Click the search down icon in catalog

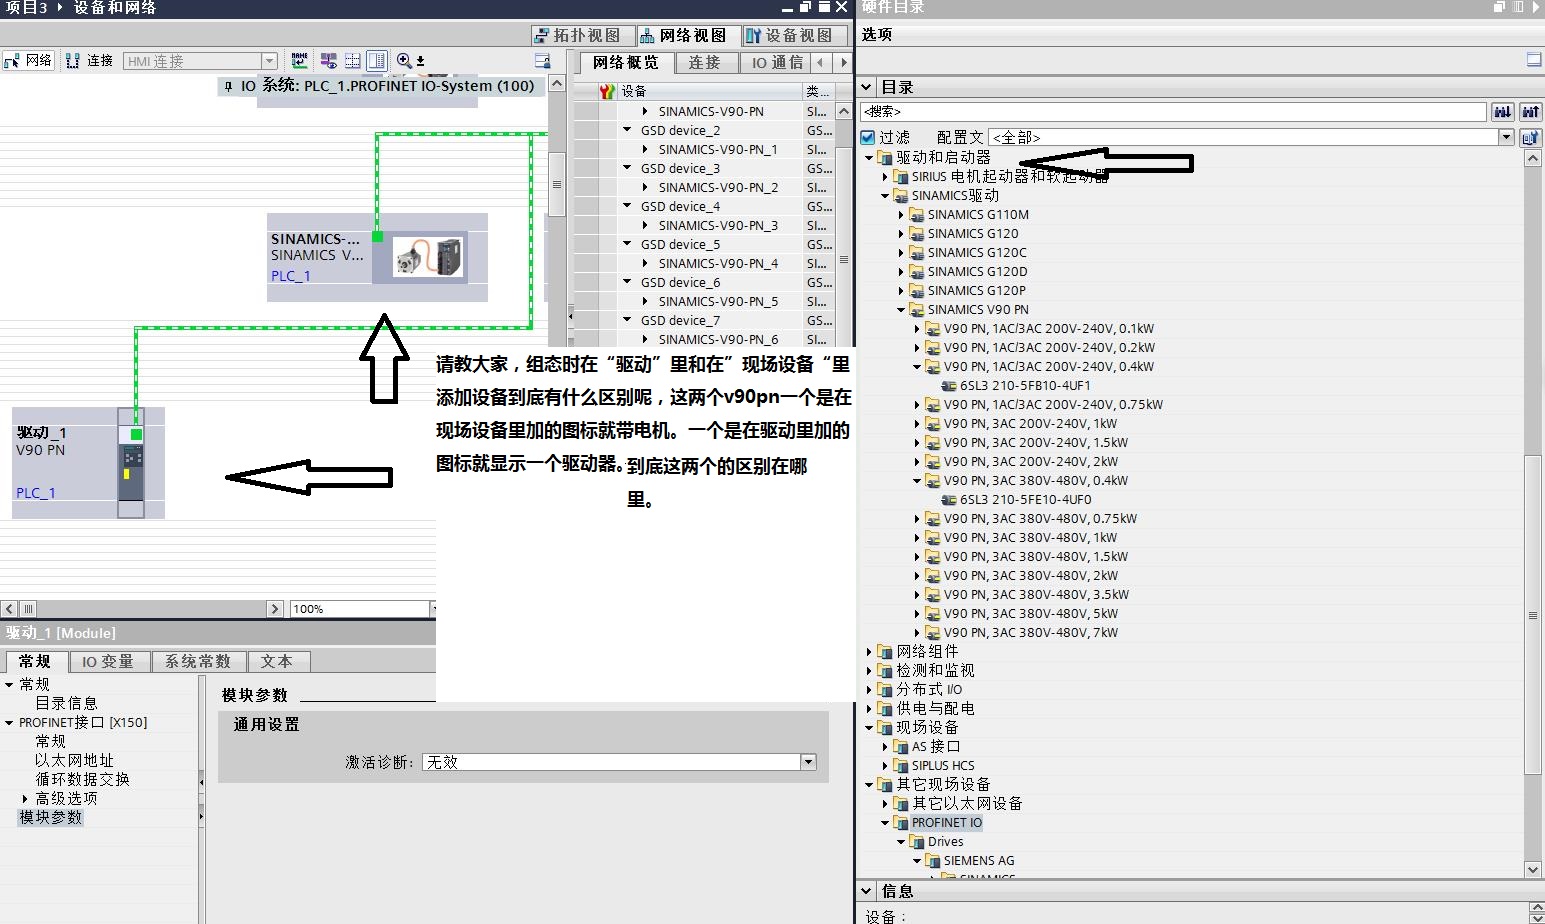click(1502, 112)
